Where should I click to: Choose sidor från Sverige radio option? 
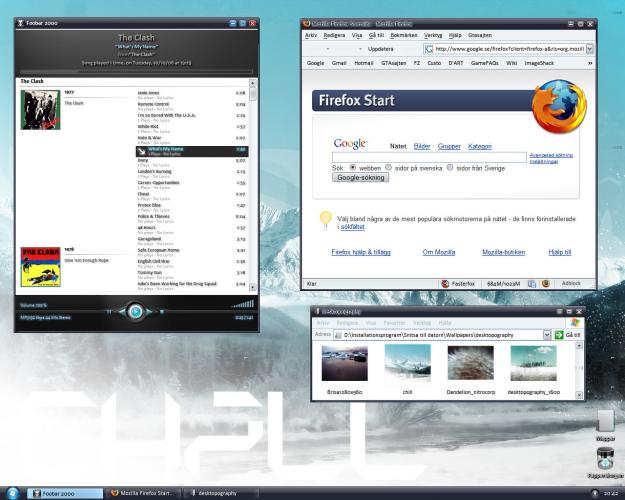click(x=450, y=168)
